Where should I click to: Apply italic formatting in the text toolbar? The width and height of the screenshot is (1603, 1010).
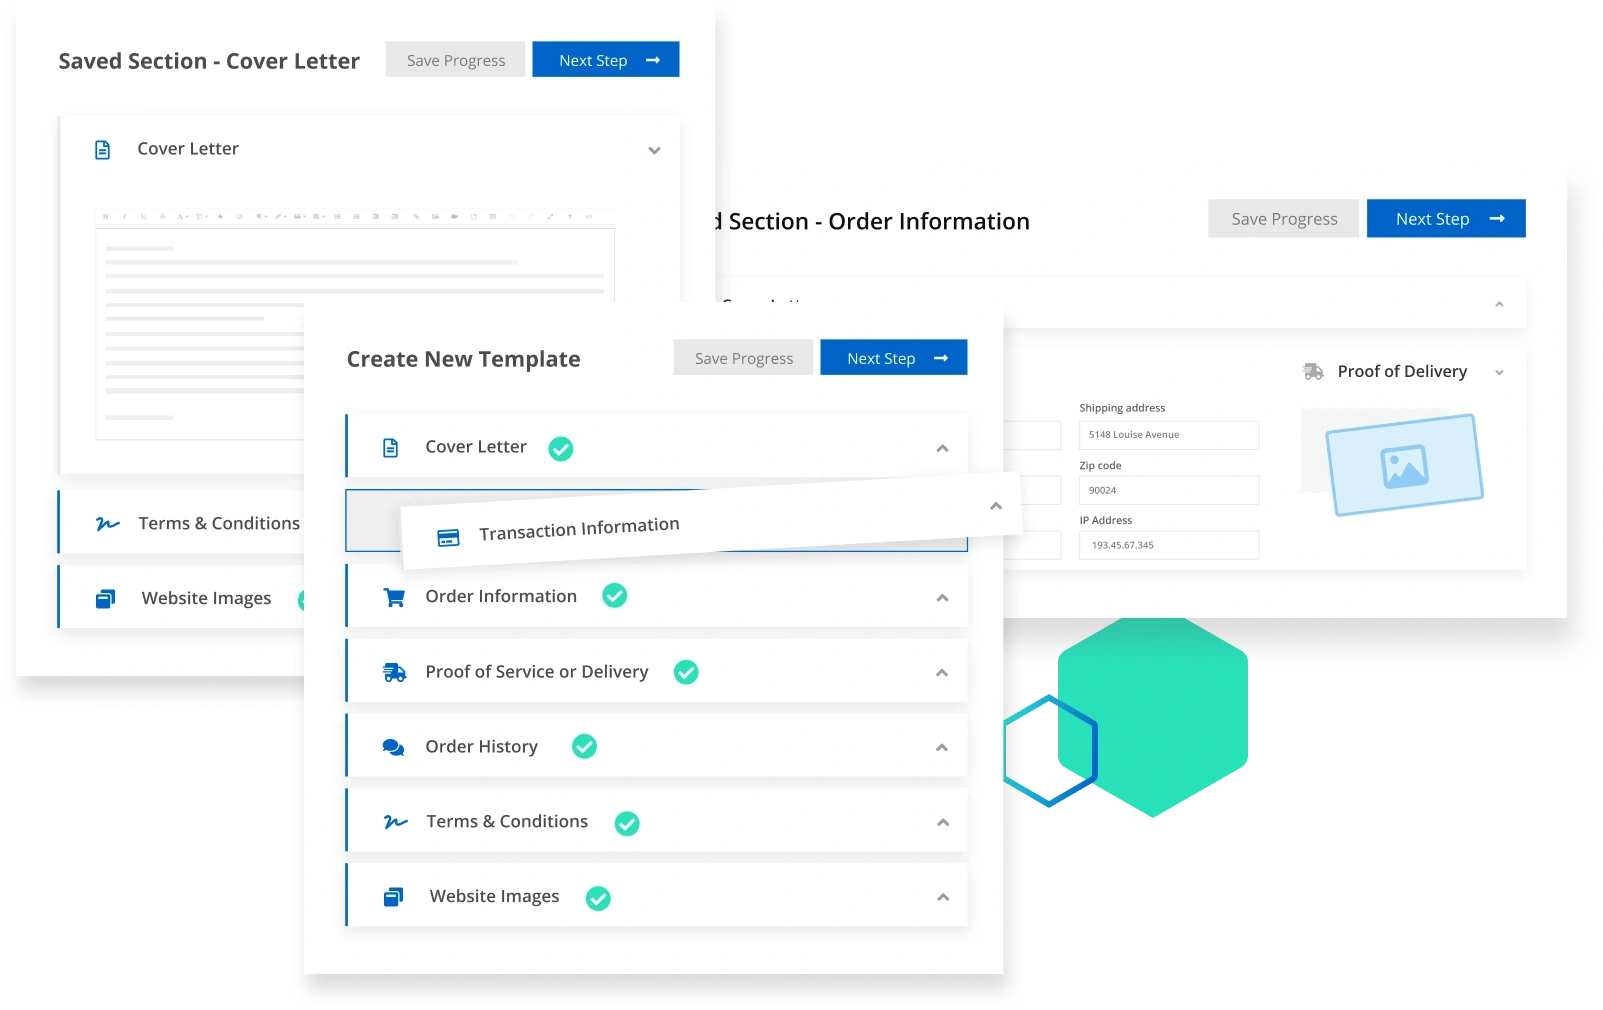pyautogui.click(x=124, y=215)
